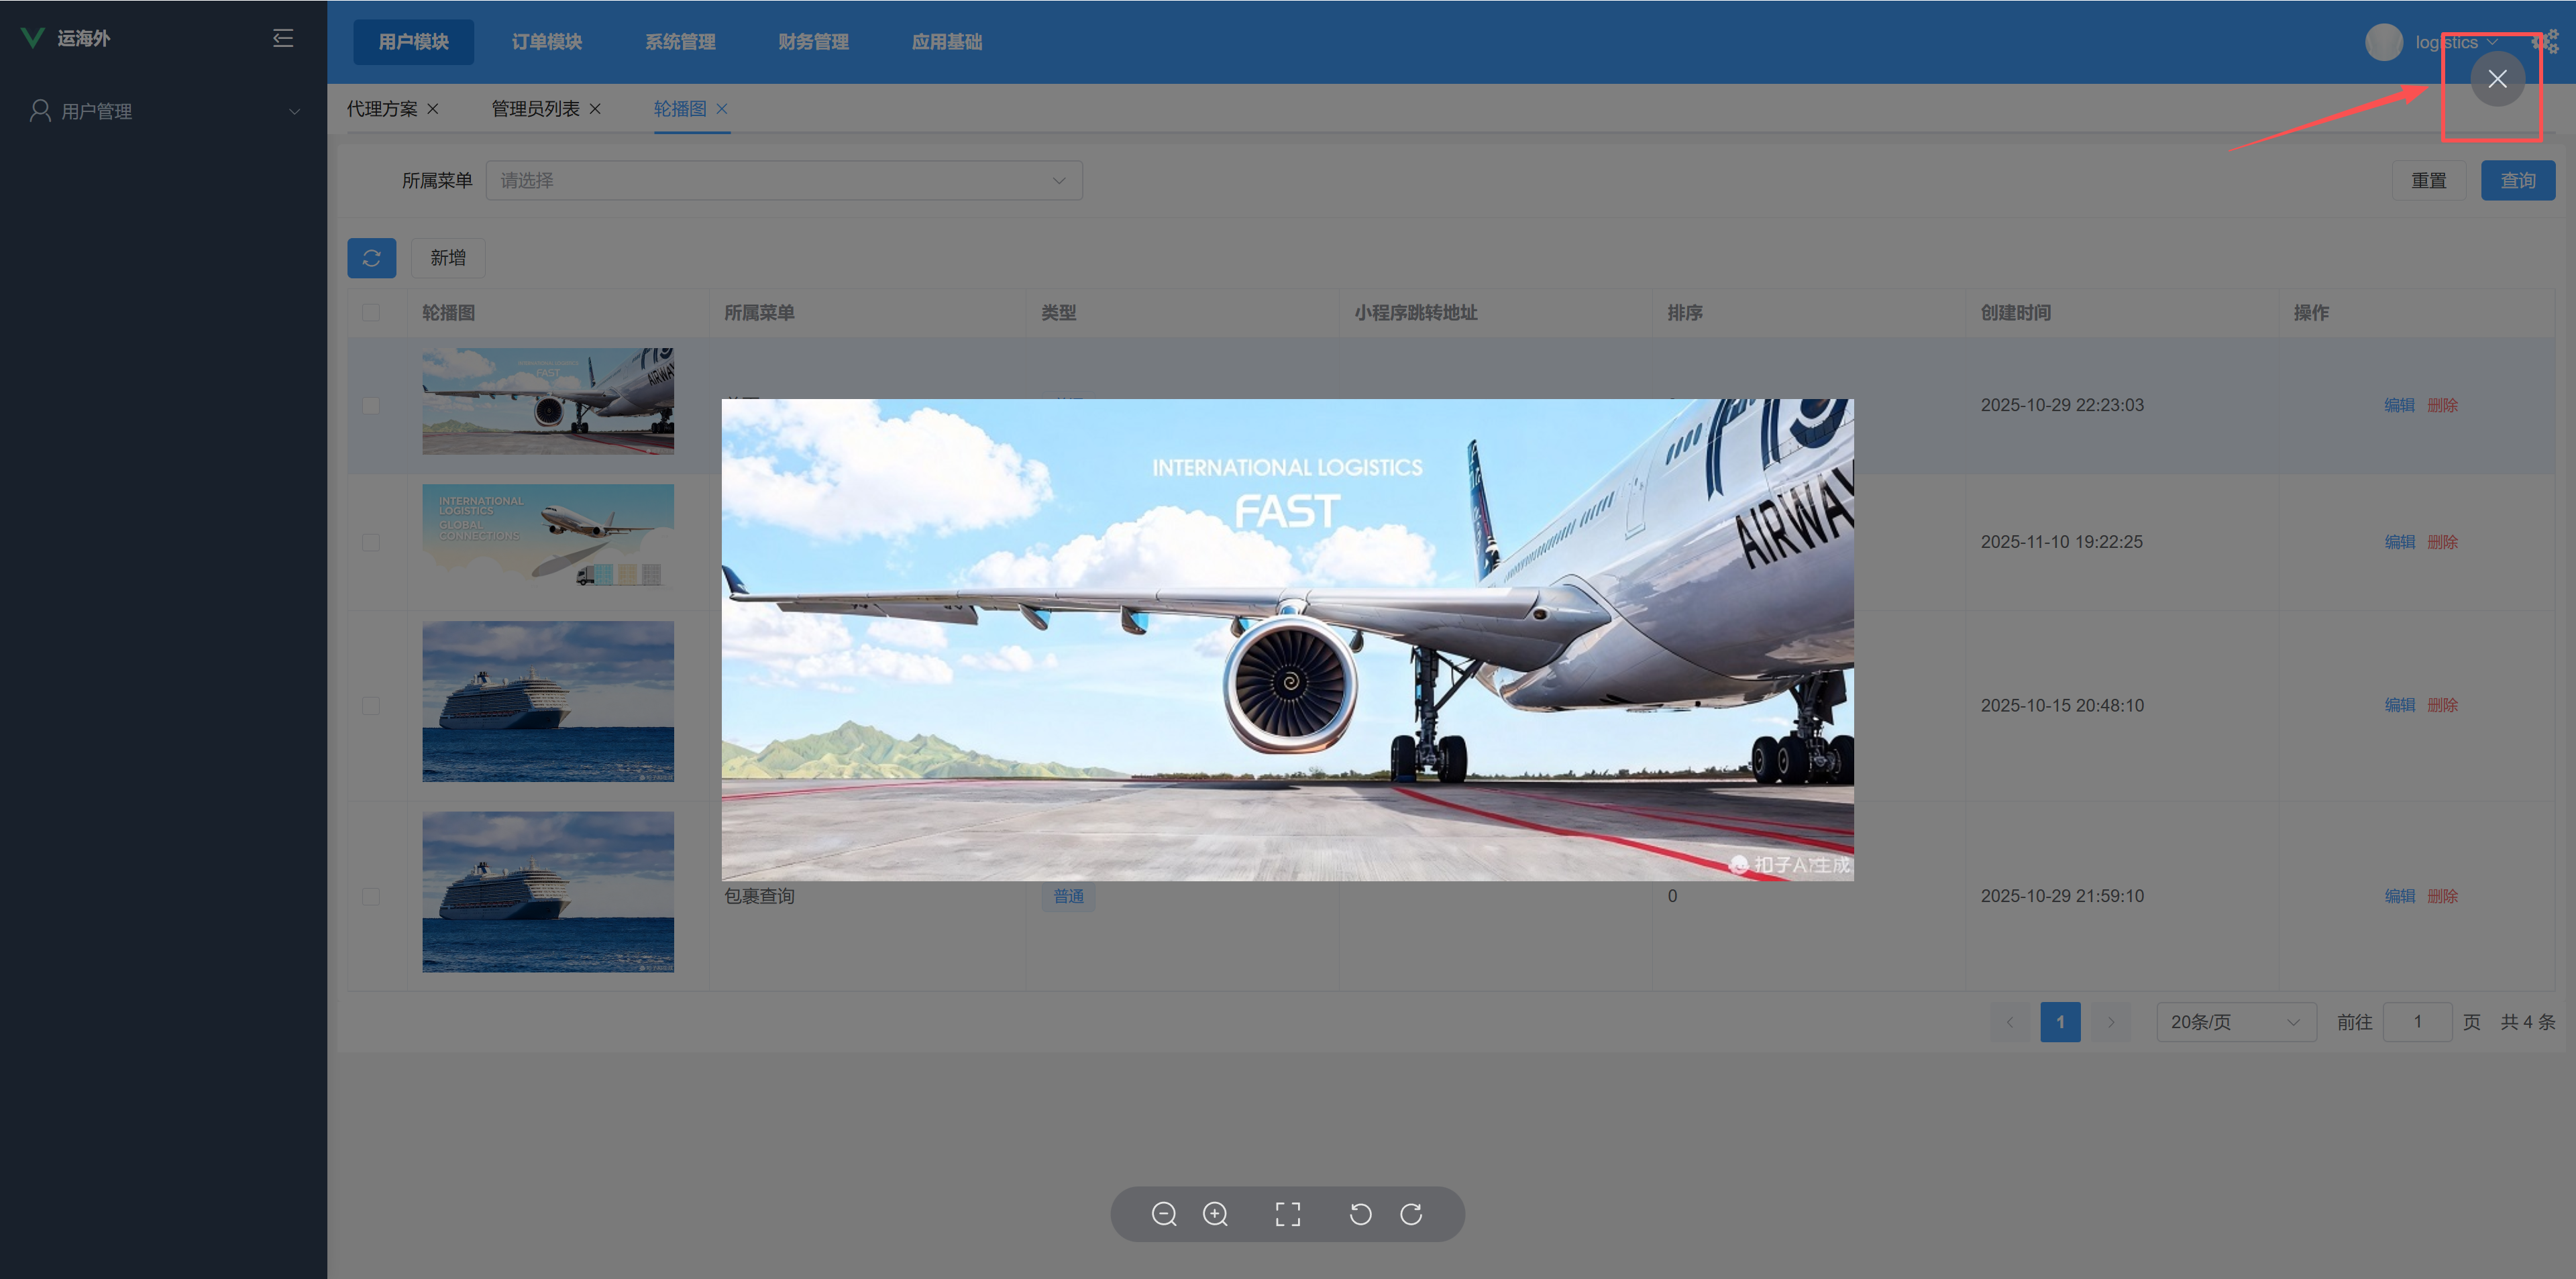Zoom in the image preview
Viewport: 2576px width, 1279px height.
(1215, 1214)
